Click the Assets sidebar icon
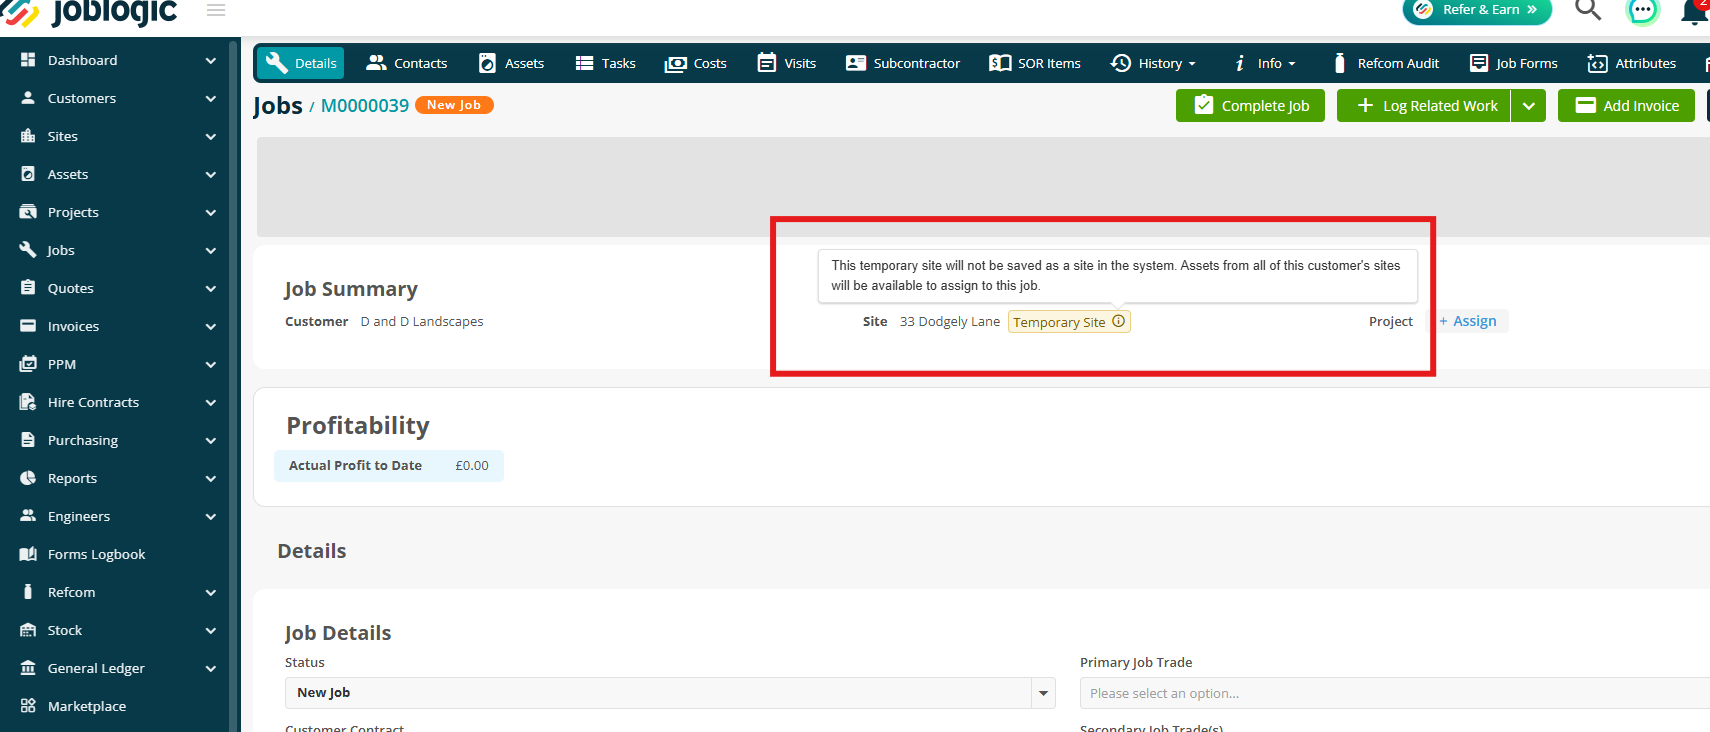 tap(28, 174)
